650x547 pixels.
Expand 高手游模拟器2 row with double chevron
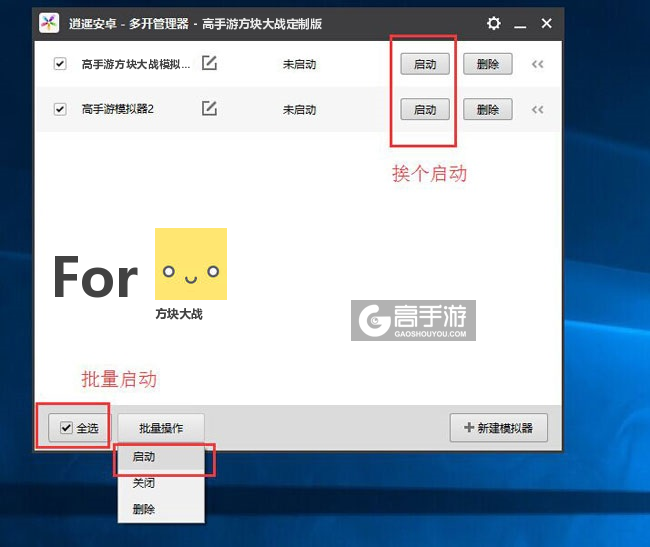(537, 109)
